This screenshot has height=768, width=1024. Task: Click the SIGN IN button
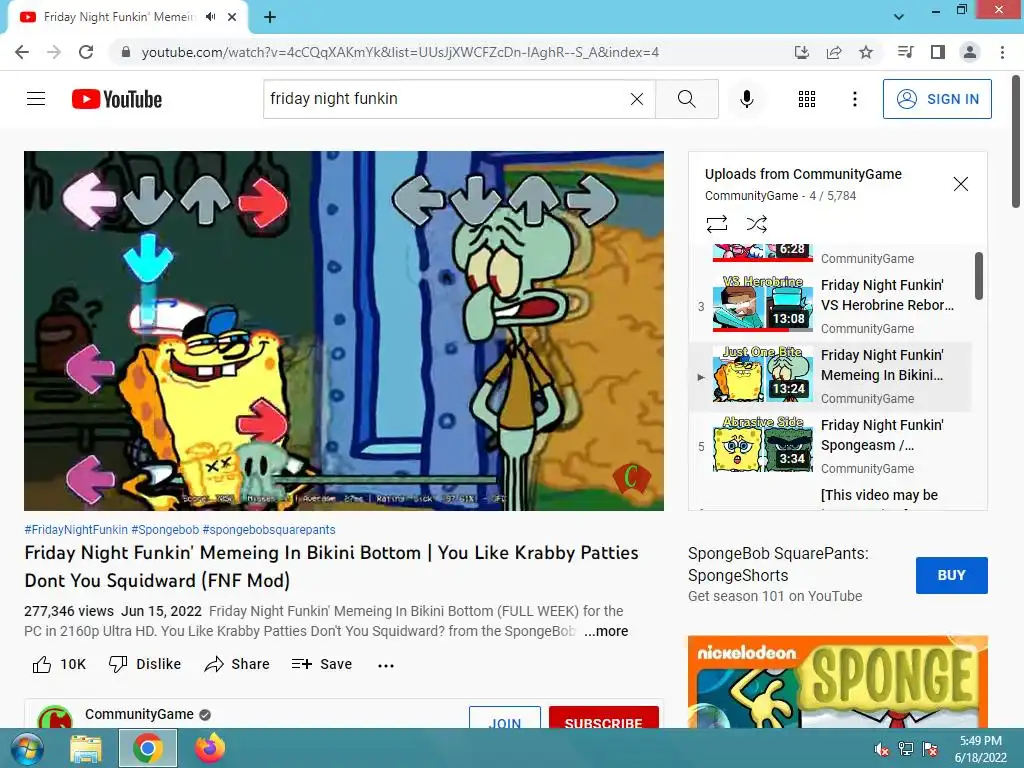point(936,99)
